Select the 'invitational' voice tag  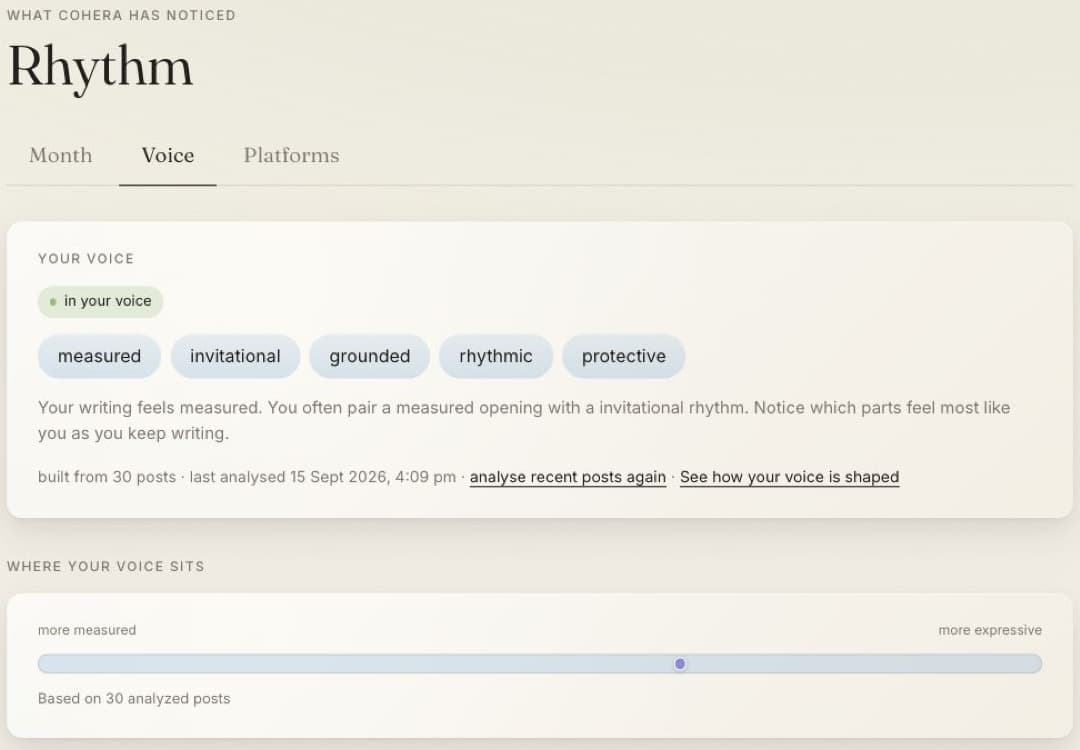coord(235,356)
